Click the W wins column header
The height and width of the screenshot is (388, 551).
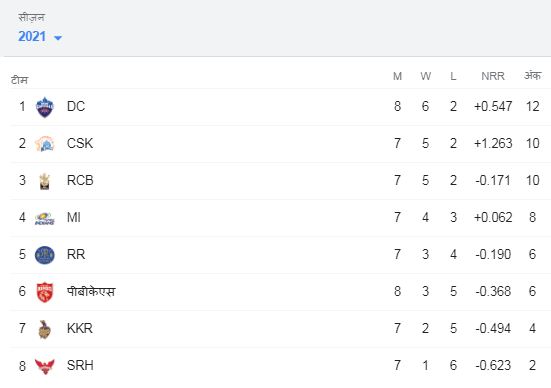[x=426, y=76]
